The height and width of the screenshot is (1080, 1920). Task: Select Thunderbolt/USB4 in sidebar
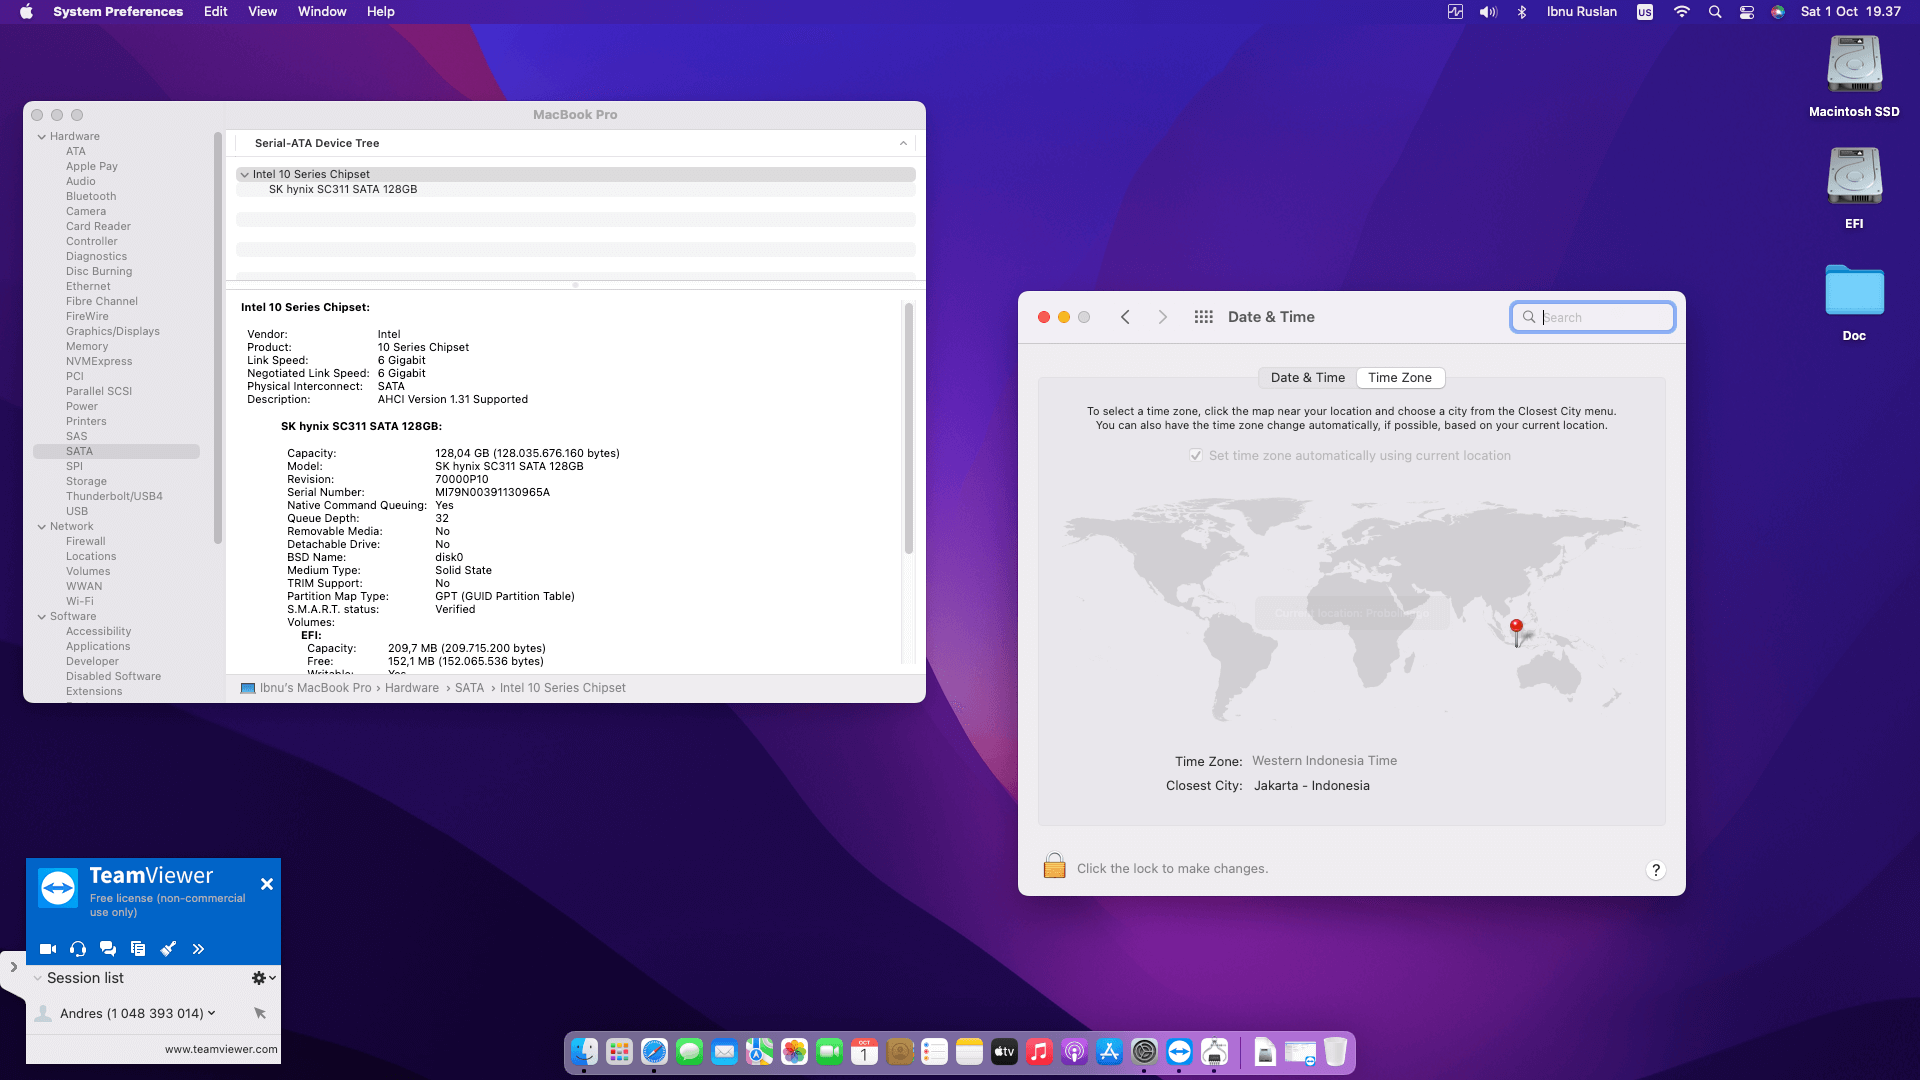click(114, 497)
